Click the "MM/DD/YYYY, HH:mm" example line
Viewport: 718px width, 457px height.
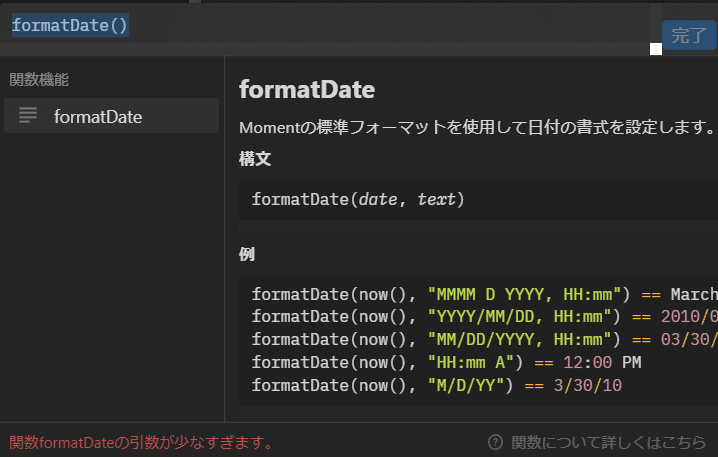[x=484, y=339]
